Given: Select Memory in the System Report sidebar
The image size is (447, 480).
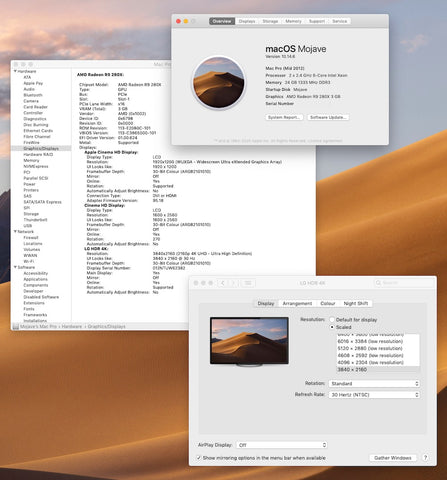Looking at the screenshot, I should coord(31,160).
